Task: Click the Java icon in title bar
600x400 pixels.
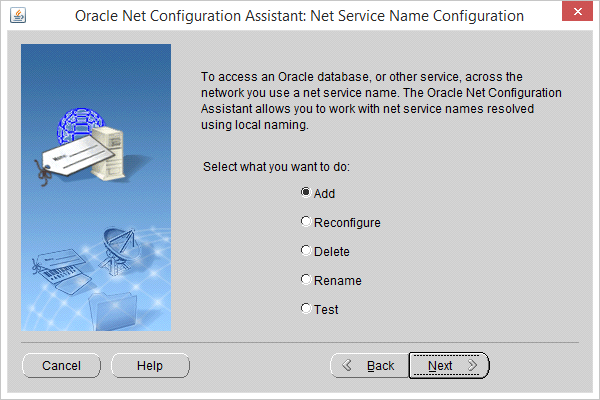Action: tap(18, 16)
